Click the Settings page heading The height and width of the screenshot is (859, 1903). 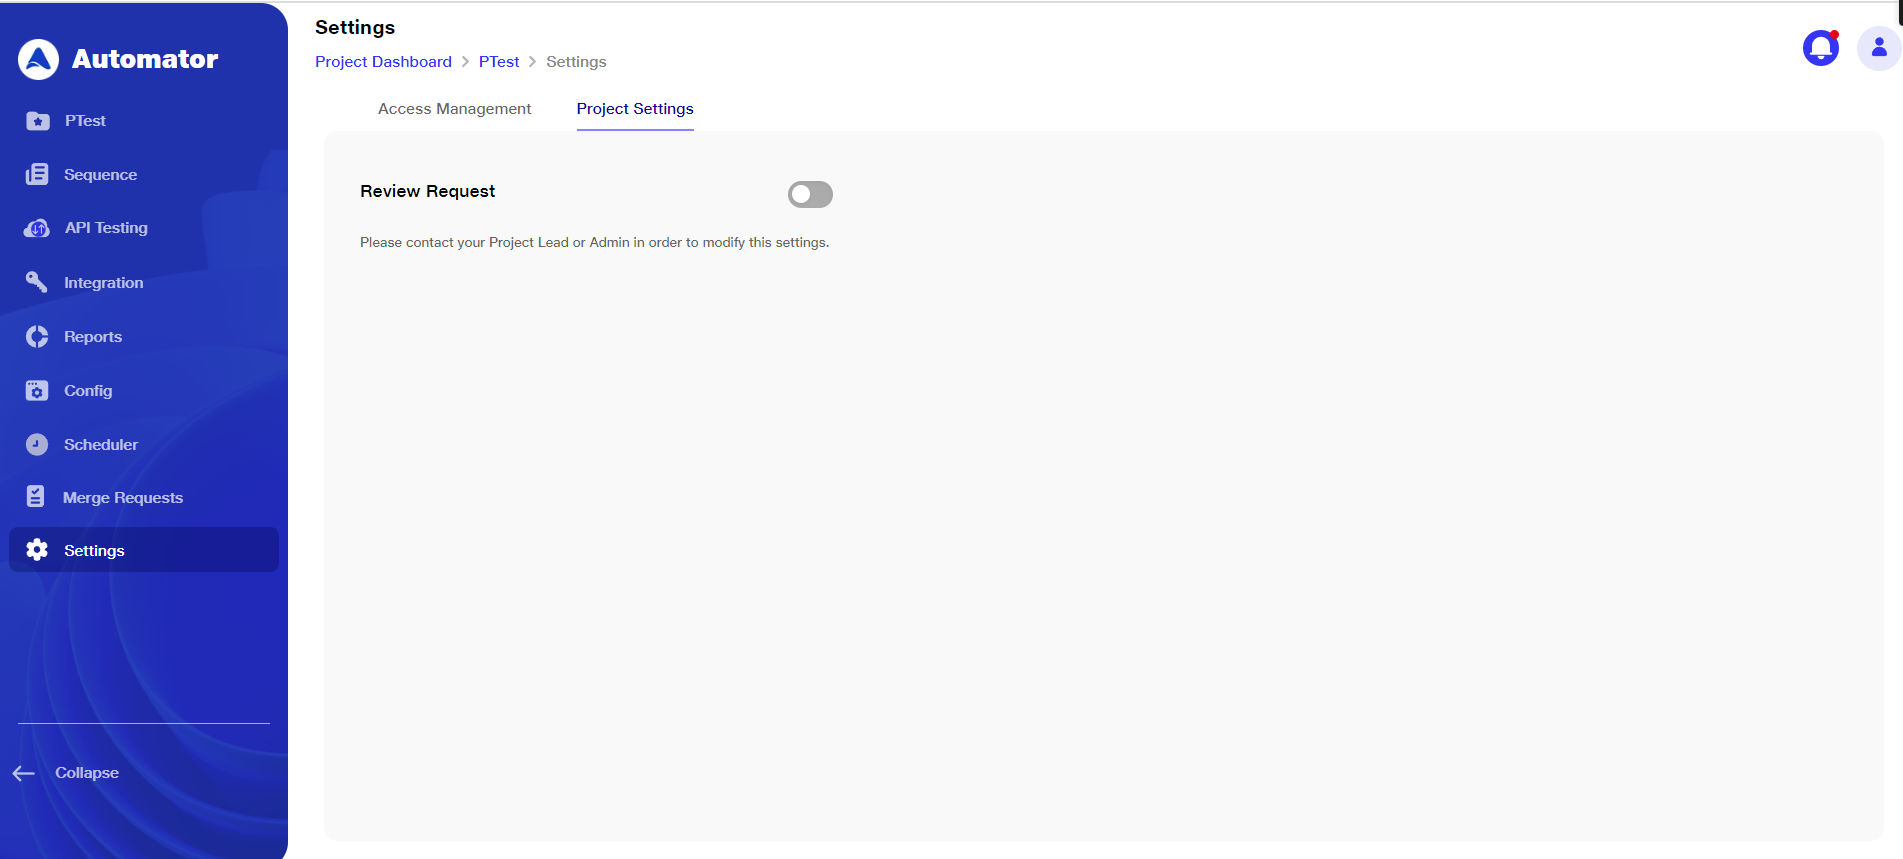pos(355,28)
